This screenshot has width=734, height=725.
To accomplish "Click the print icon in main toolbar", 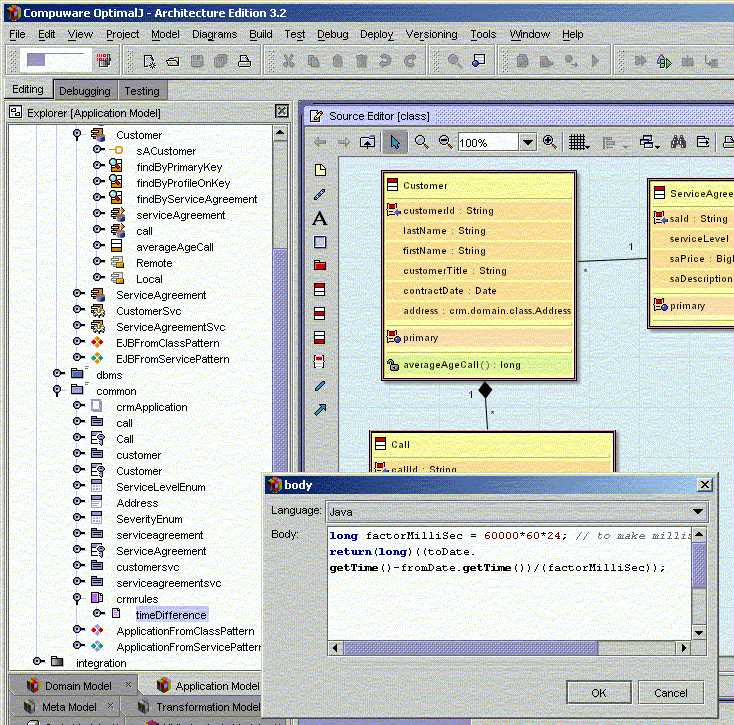I will coord(244,61).
